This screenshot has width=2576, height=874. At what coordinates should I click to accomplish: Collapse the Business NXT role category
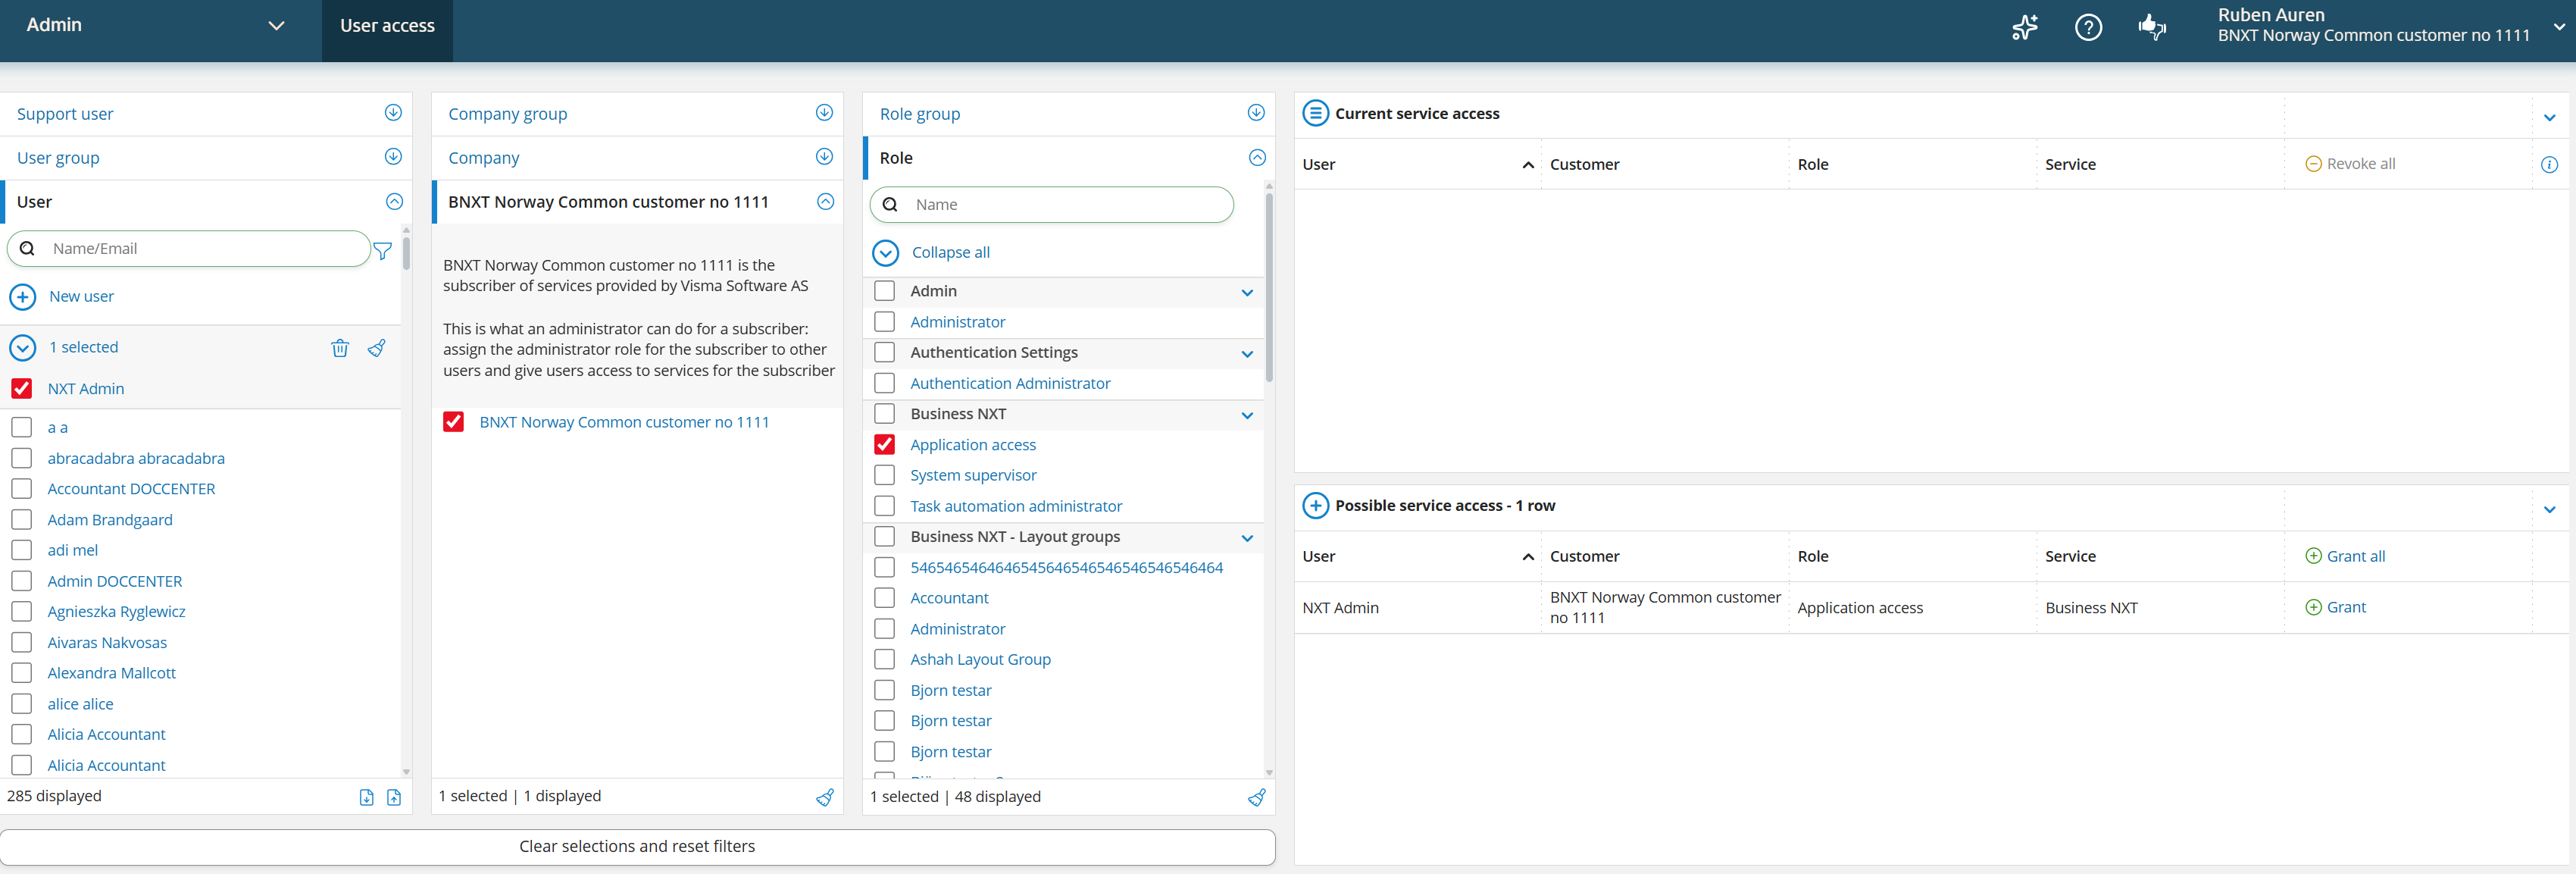tap(1247, 415)
